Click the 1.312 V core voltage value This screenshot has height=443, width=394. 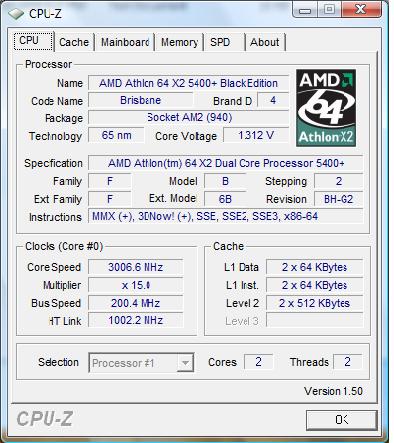256,135
